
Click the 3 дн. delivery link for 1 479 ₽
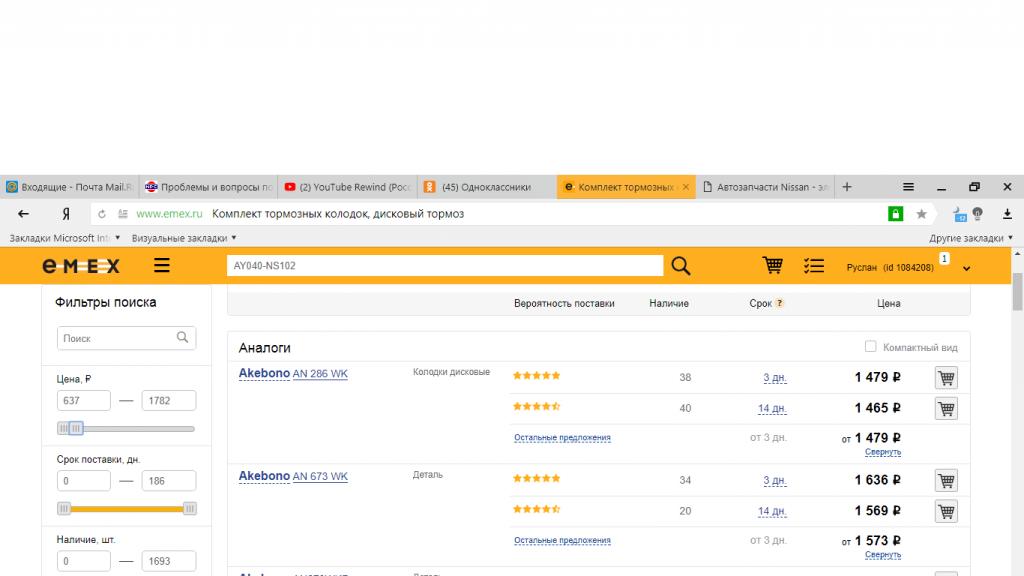[775, 377]
